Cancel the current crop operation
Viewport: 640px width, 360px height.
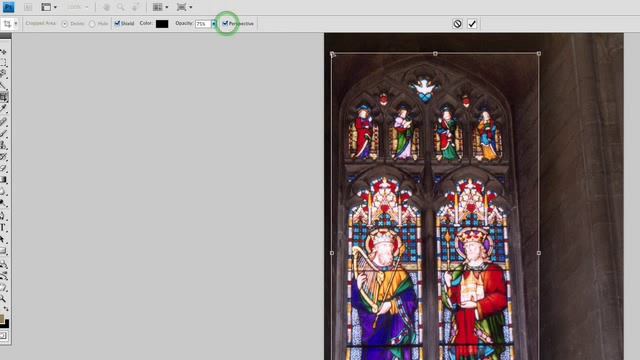(457, 24)
